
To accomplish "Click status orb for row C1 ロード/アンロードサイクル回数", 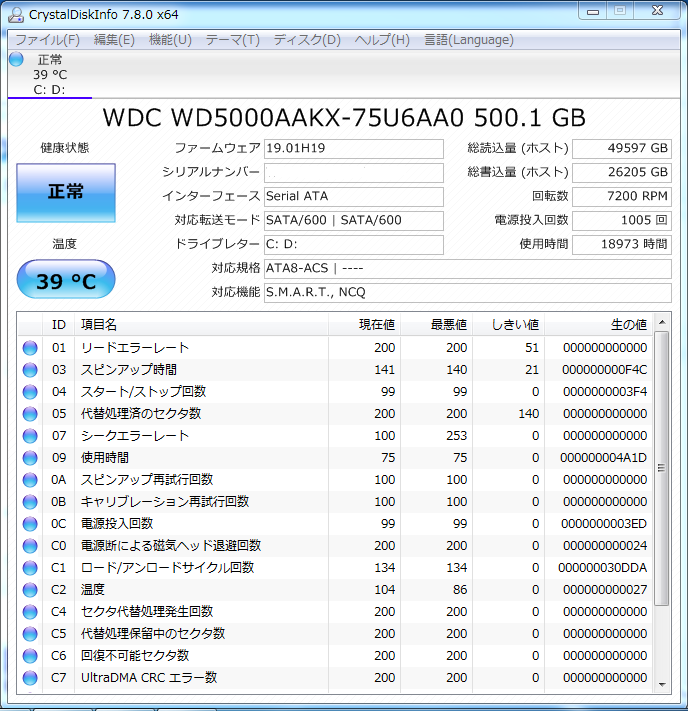I will 30,568.
